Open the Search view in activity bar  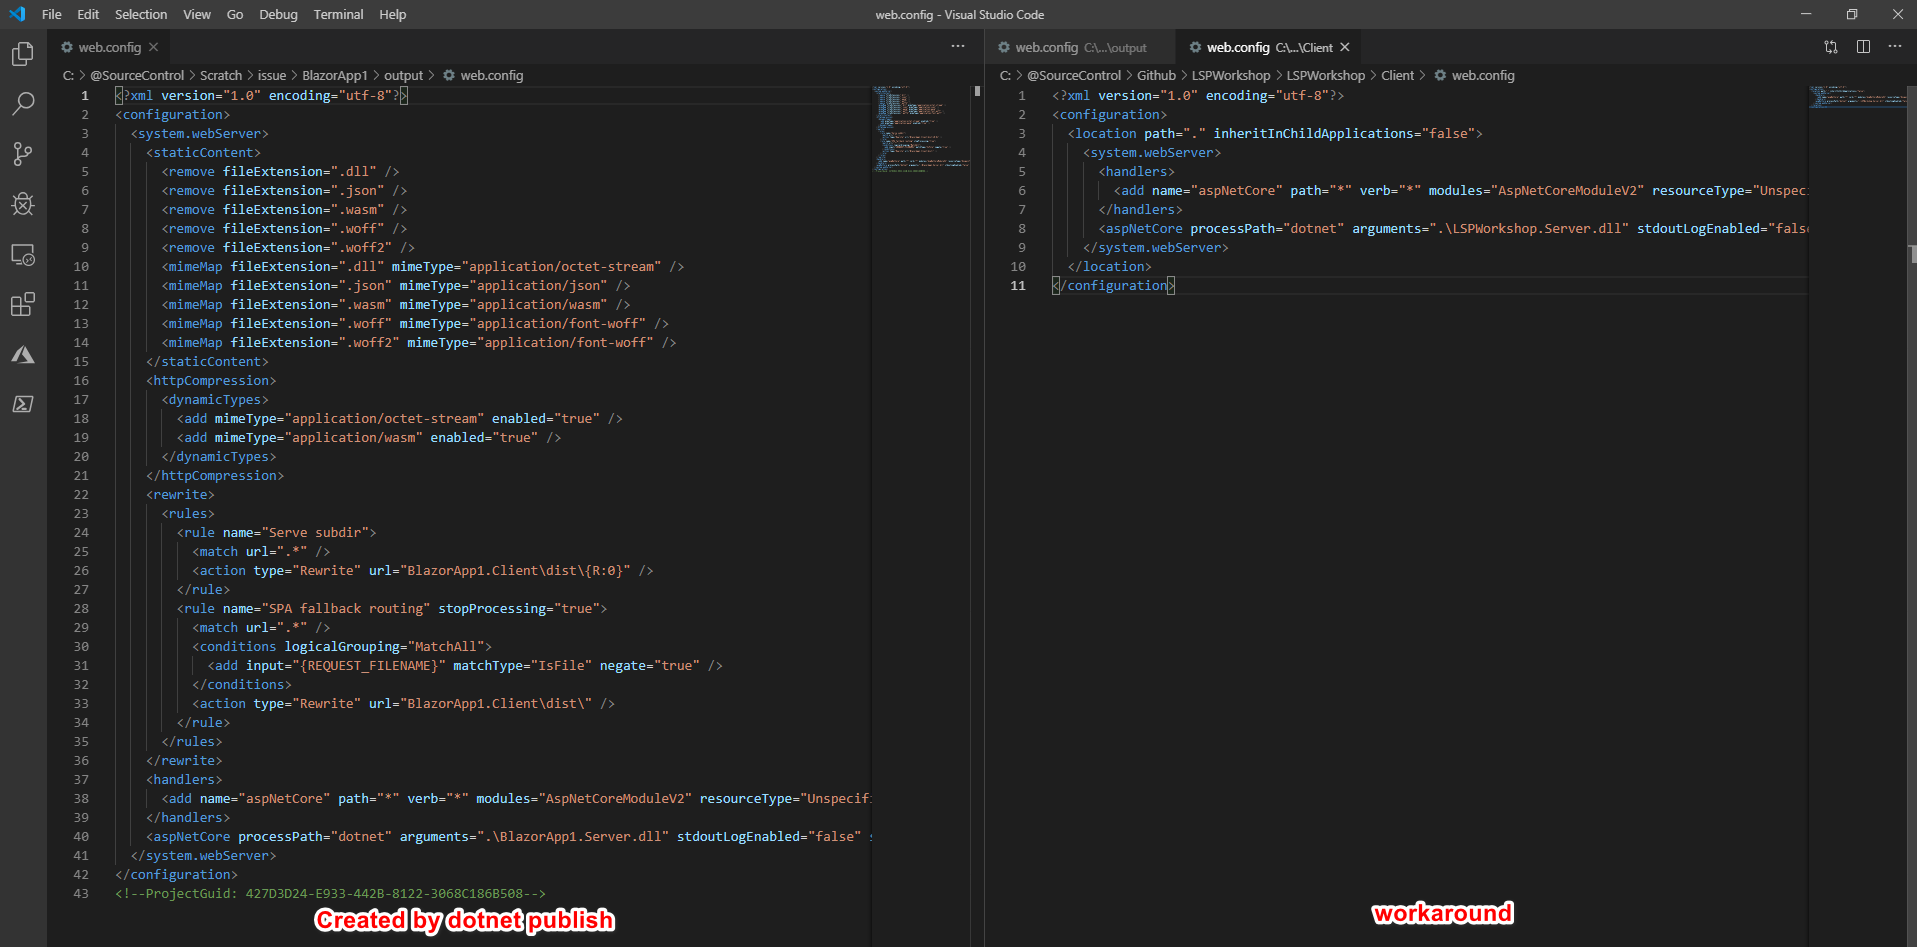click(23, 104)
